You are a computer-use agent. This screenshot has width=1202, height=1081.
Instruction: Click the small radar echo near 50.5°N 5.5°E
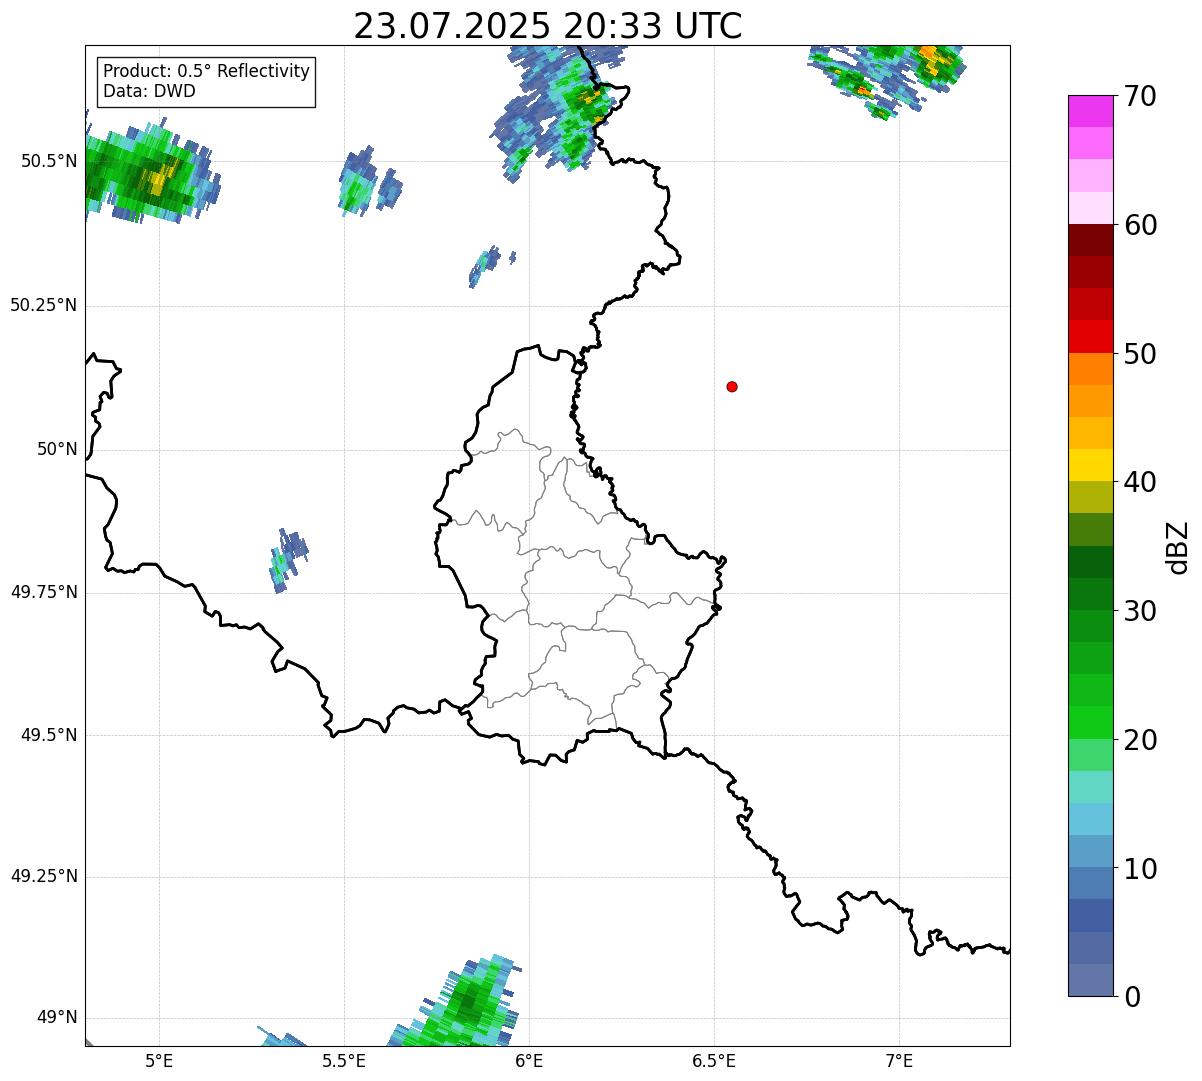click(x=368, y=181)
